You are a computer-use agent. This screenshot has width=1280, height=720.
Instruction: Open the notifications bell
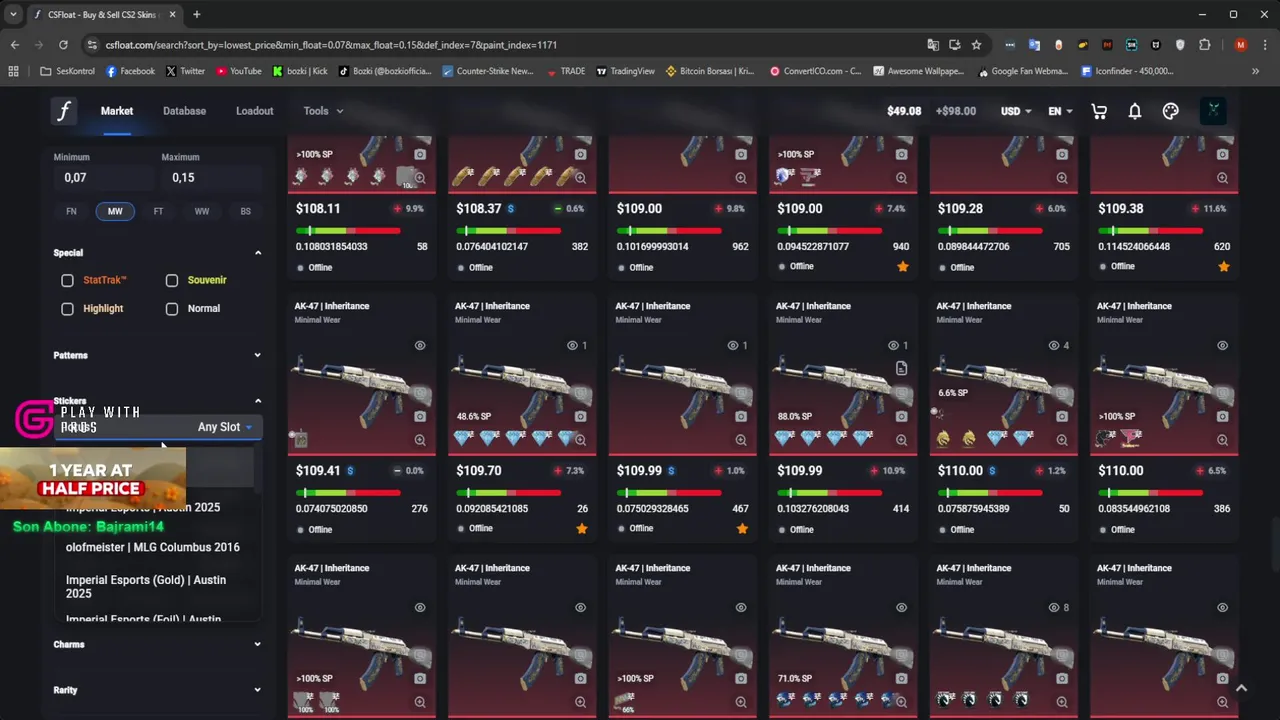tap(1135, 111)
